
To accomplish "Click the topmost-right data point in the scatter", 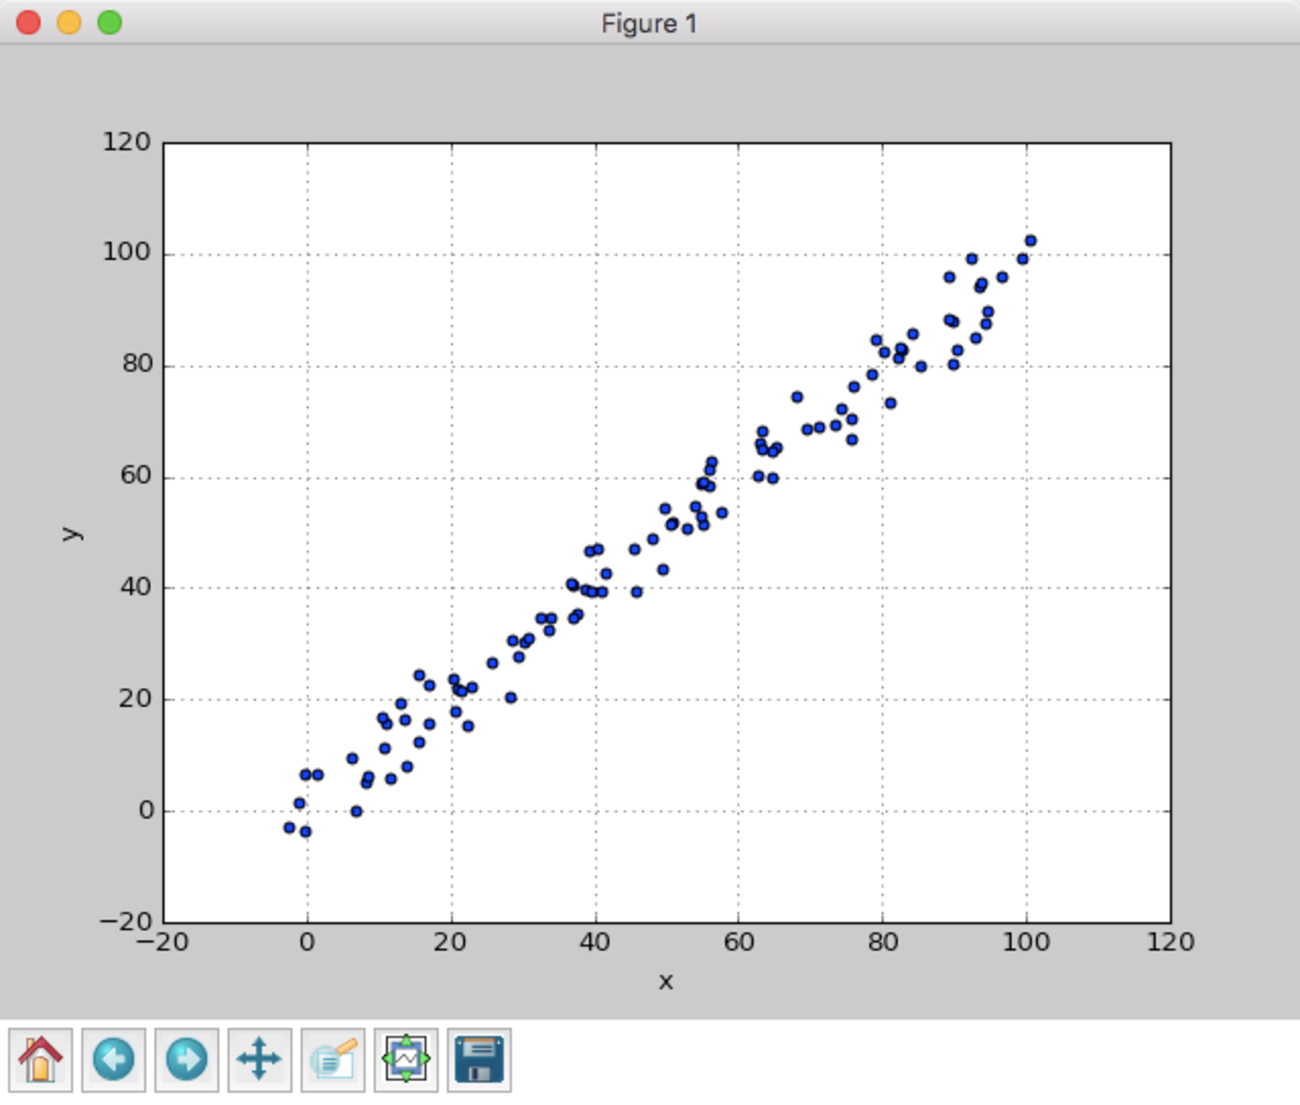I will click(1031, 241).
